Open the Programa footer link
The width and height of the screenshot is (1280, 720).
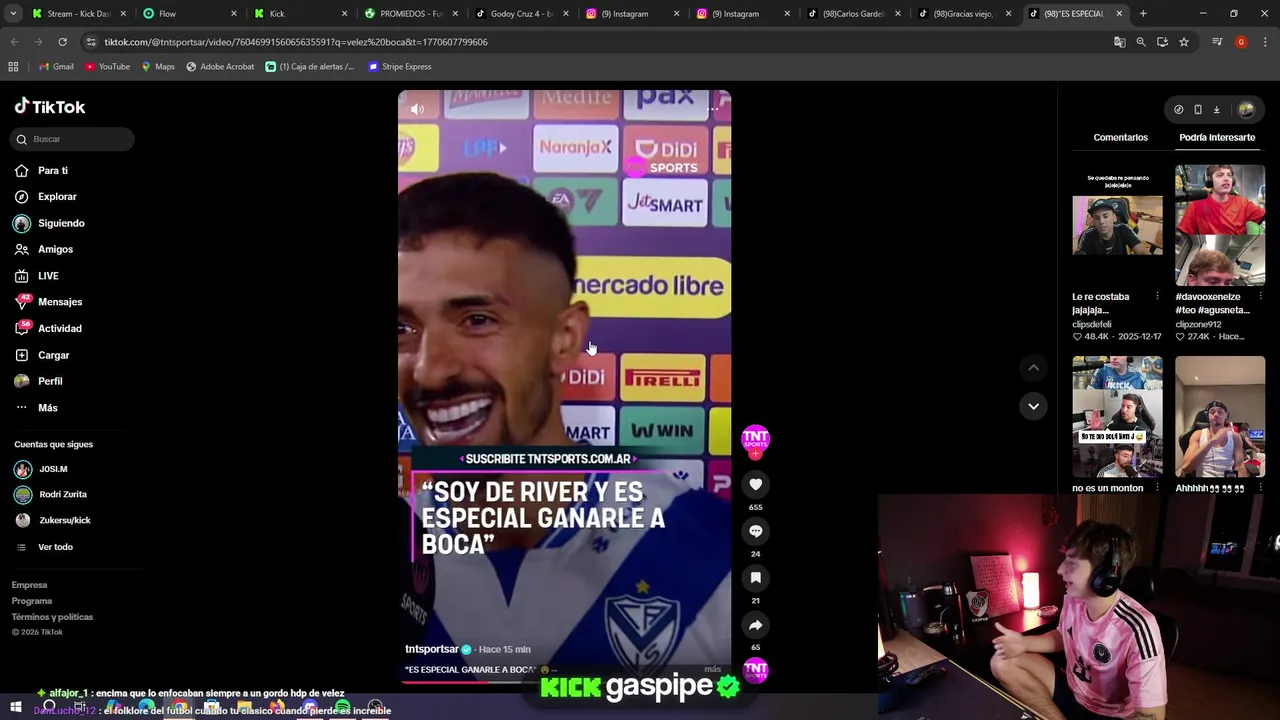pos(32,601)
